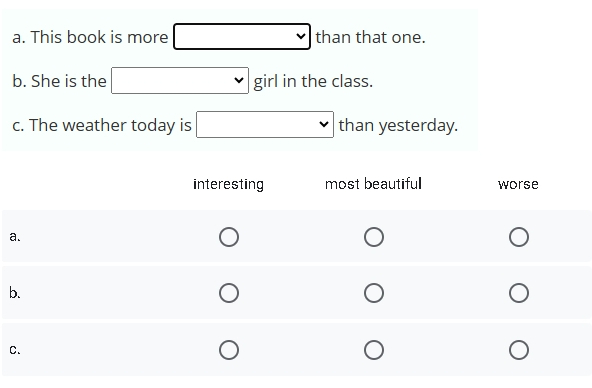Select 'most beautiful' radio for row b
Viewport: 592px width, 388px height.
point(374,293)
